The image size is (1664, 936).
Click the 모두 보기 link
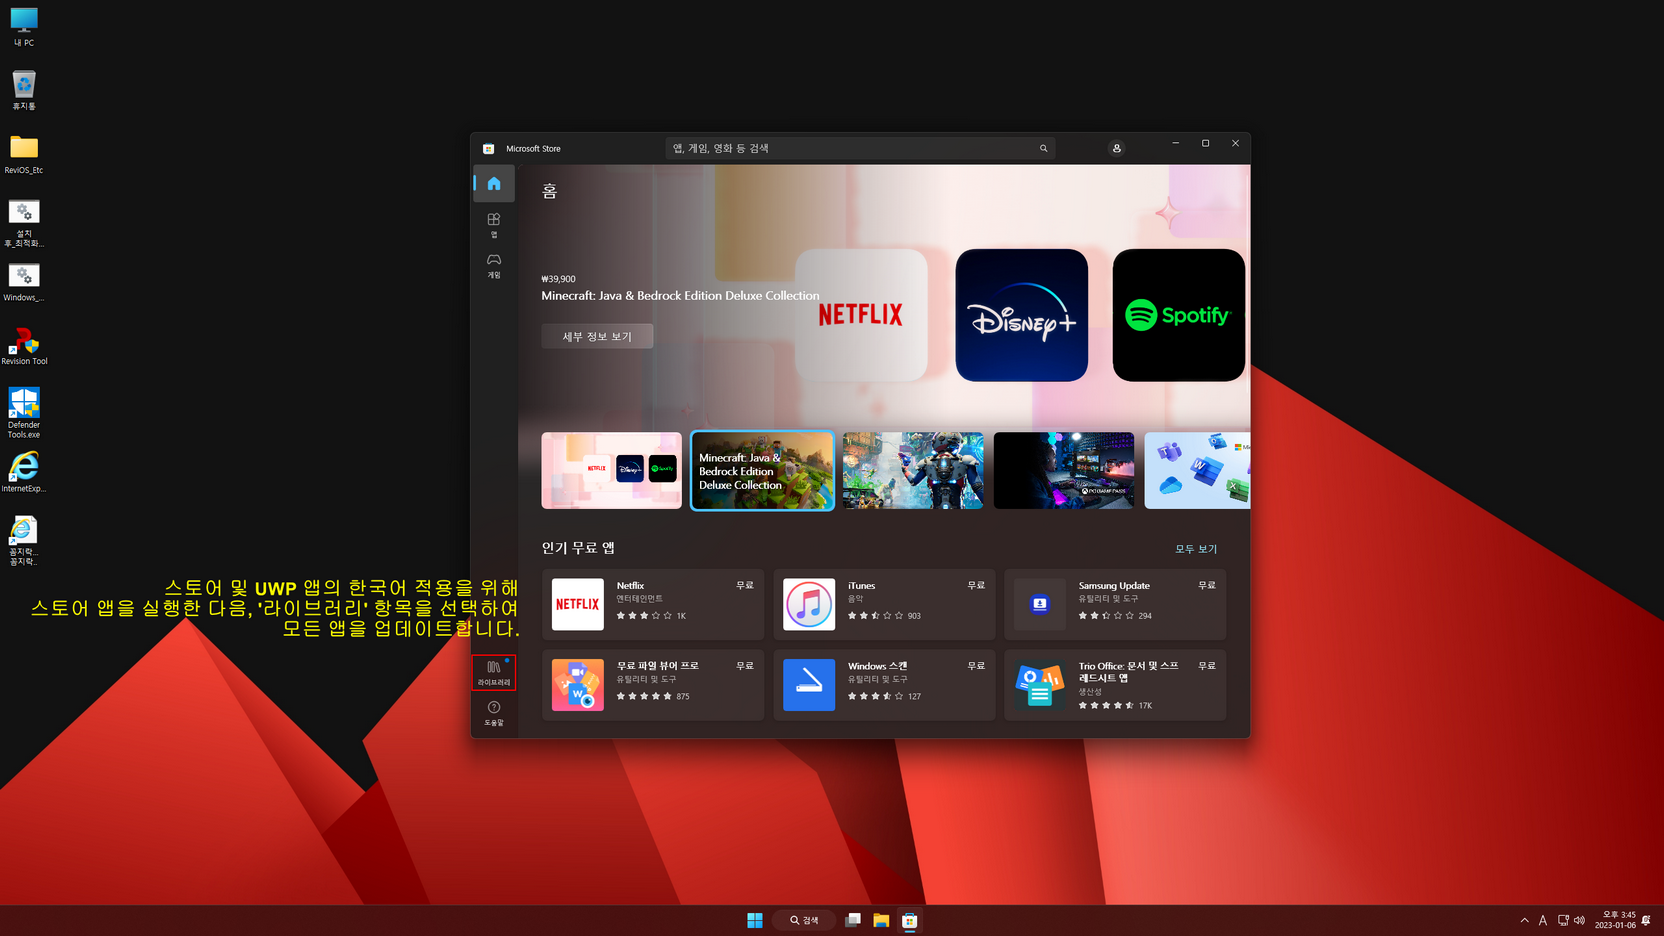coord(1196,549)
